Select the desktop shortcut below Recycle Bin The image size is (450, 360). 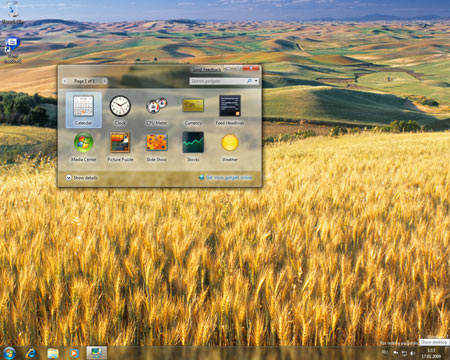[13, 50]
